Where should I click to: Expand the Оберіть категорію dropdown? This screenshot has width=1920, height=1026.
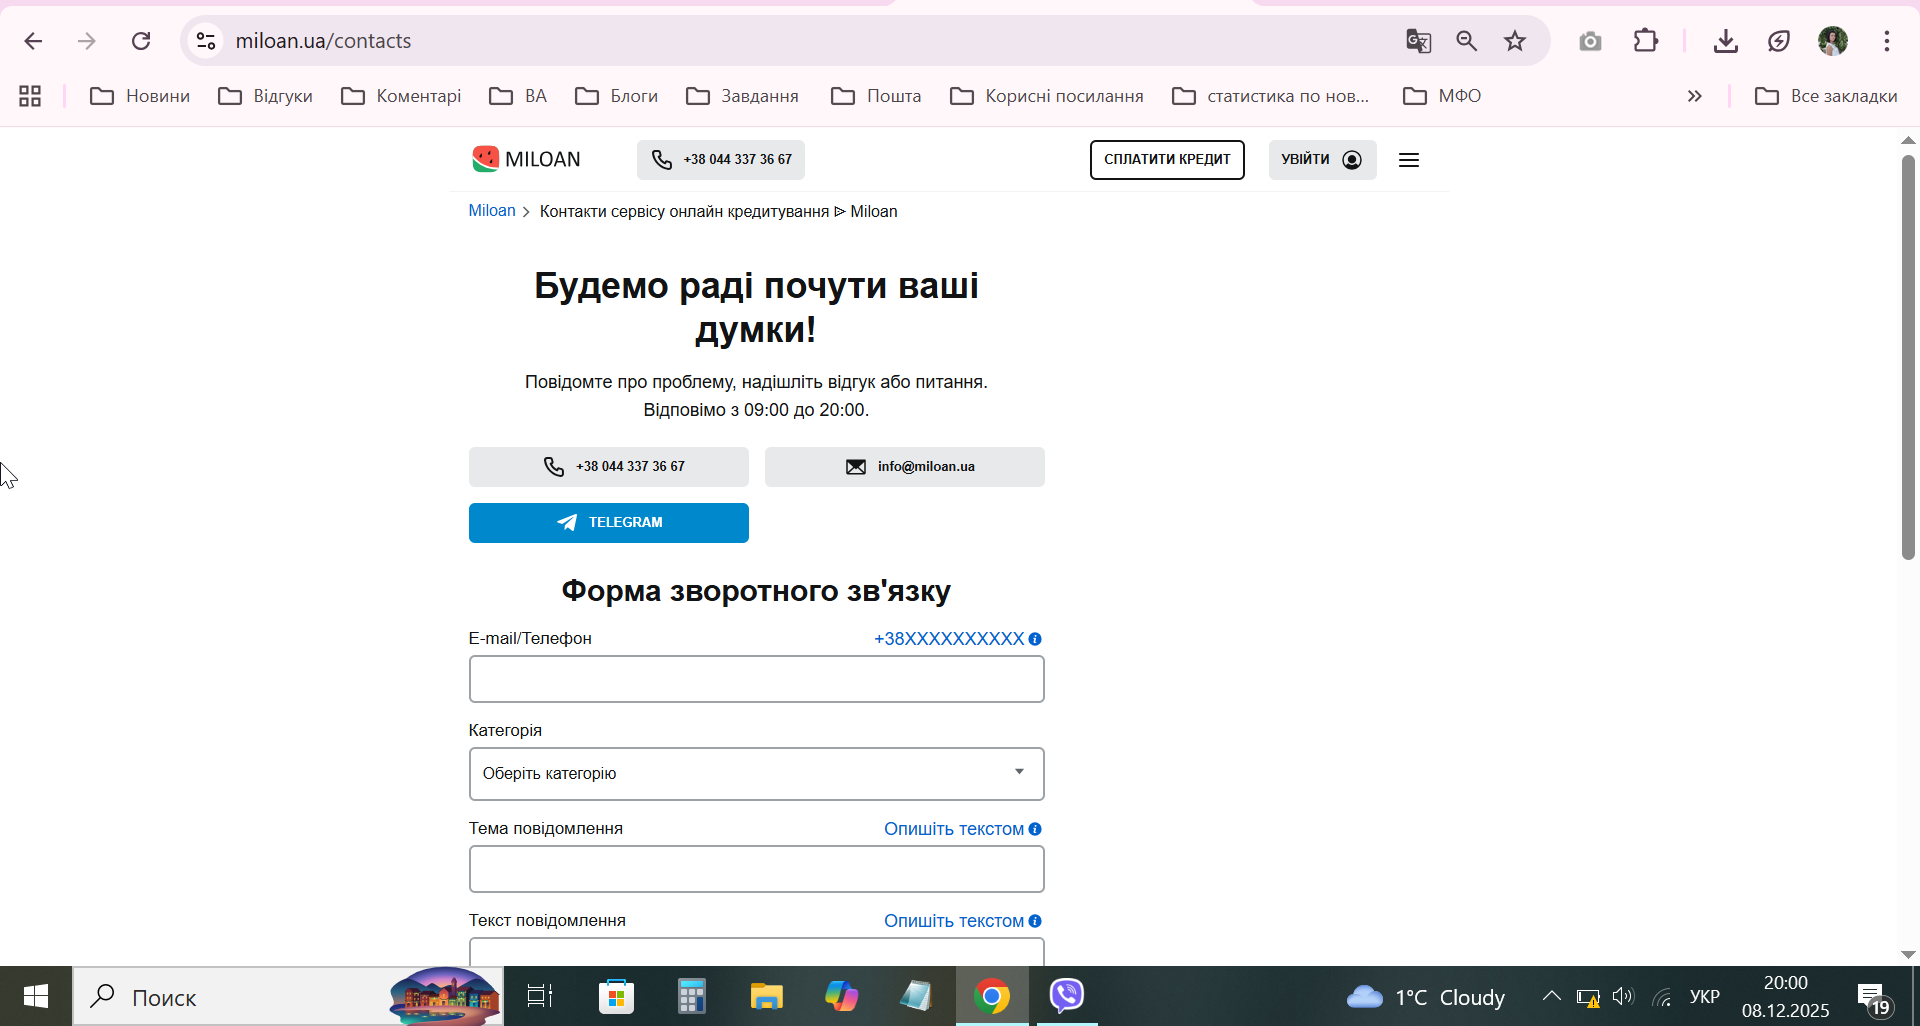click(757, 774)
